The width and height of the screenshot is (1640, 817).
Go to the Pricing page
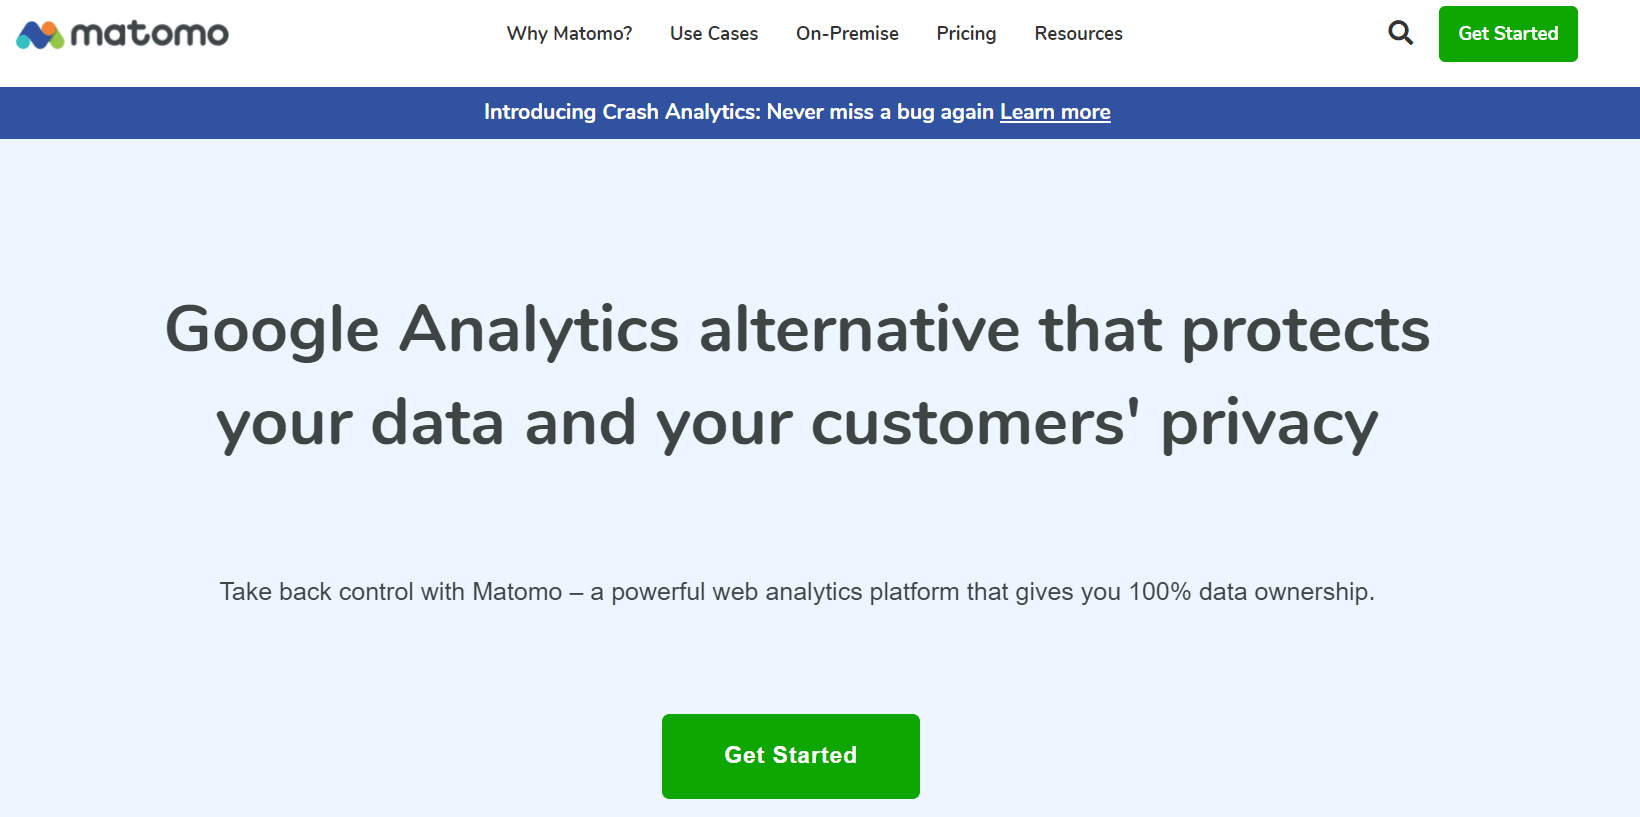(x=966, y=34)
